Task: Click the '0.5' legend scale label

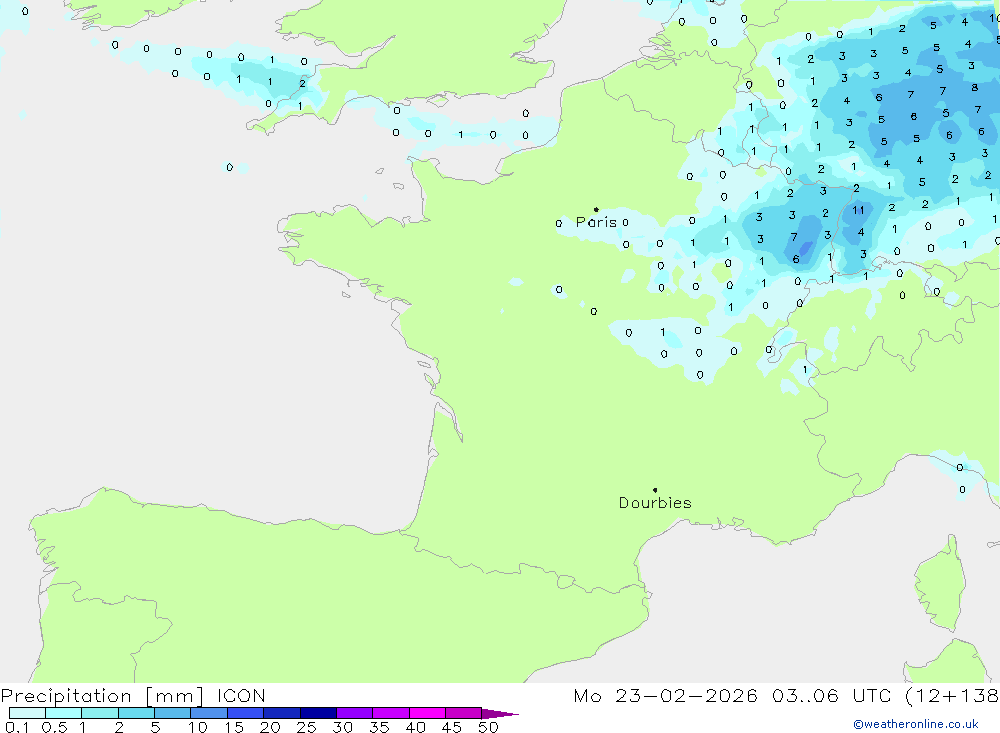Action: [55, 727]
